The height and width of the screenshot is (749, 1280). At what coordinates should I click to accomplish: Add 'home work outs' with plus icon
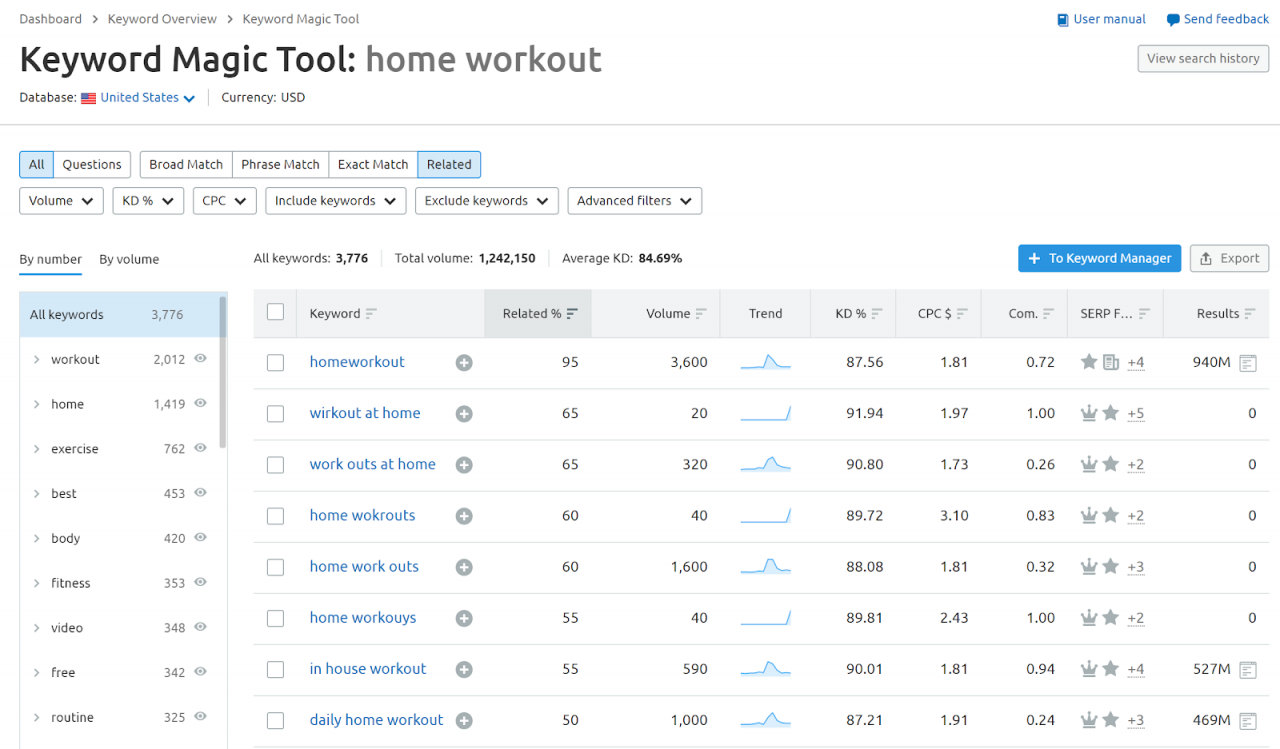tap(464, 567)
